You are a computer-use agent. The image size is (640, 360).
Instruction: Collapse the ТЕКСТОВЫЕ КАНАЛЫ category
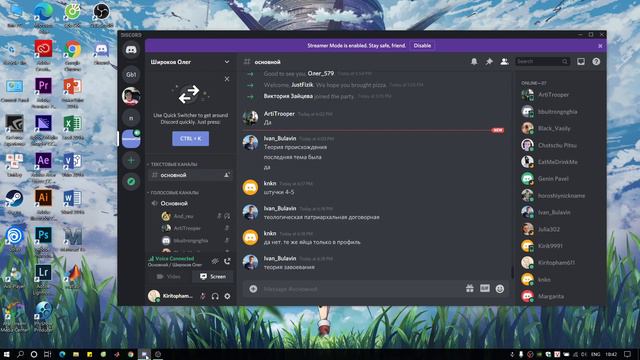coord(173,164)
